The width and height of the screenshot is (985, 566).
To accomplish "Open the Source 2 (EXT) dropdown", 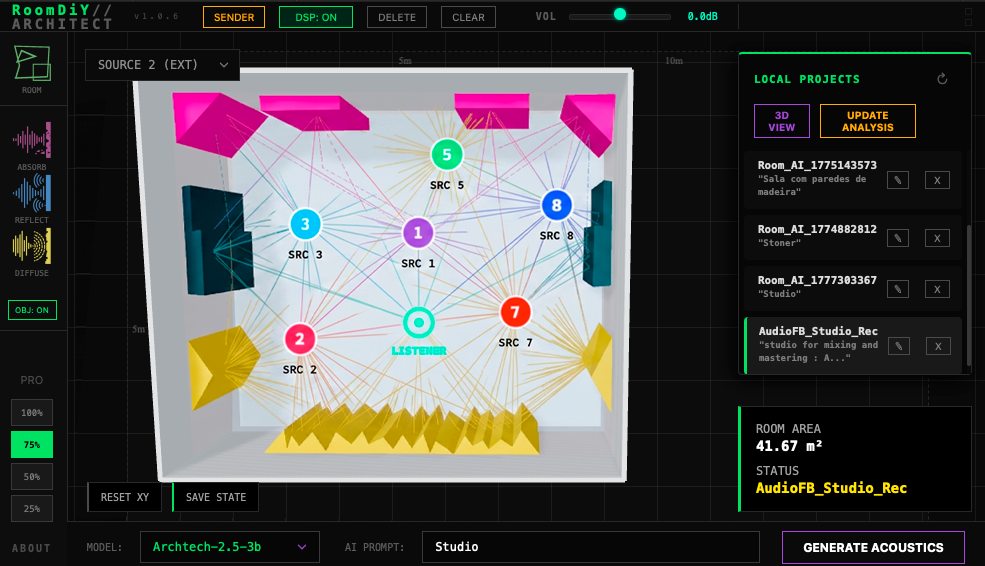I will click(162, 65).
